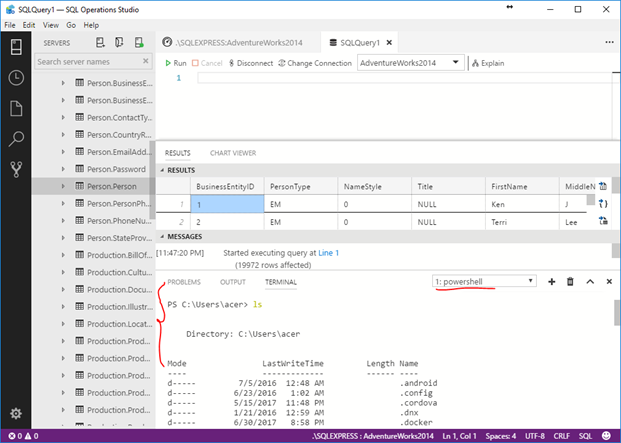The height and width of the screenshot is (443, 621).
Task: Switch to the CHART VIEWER tab
Action: [x=233, y=153]
